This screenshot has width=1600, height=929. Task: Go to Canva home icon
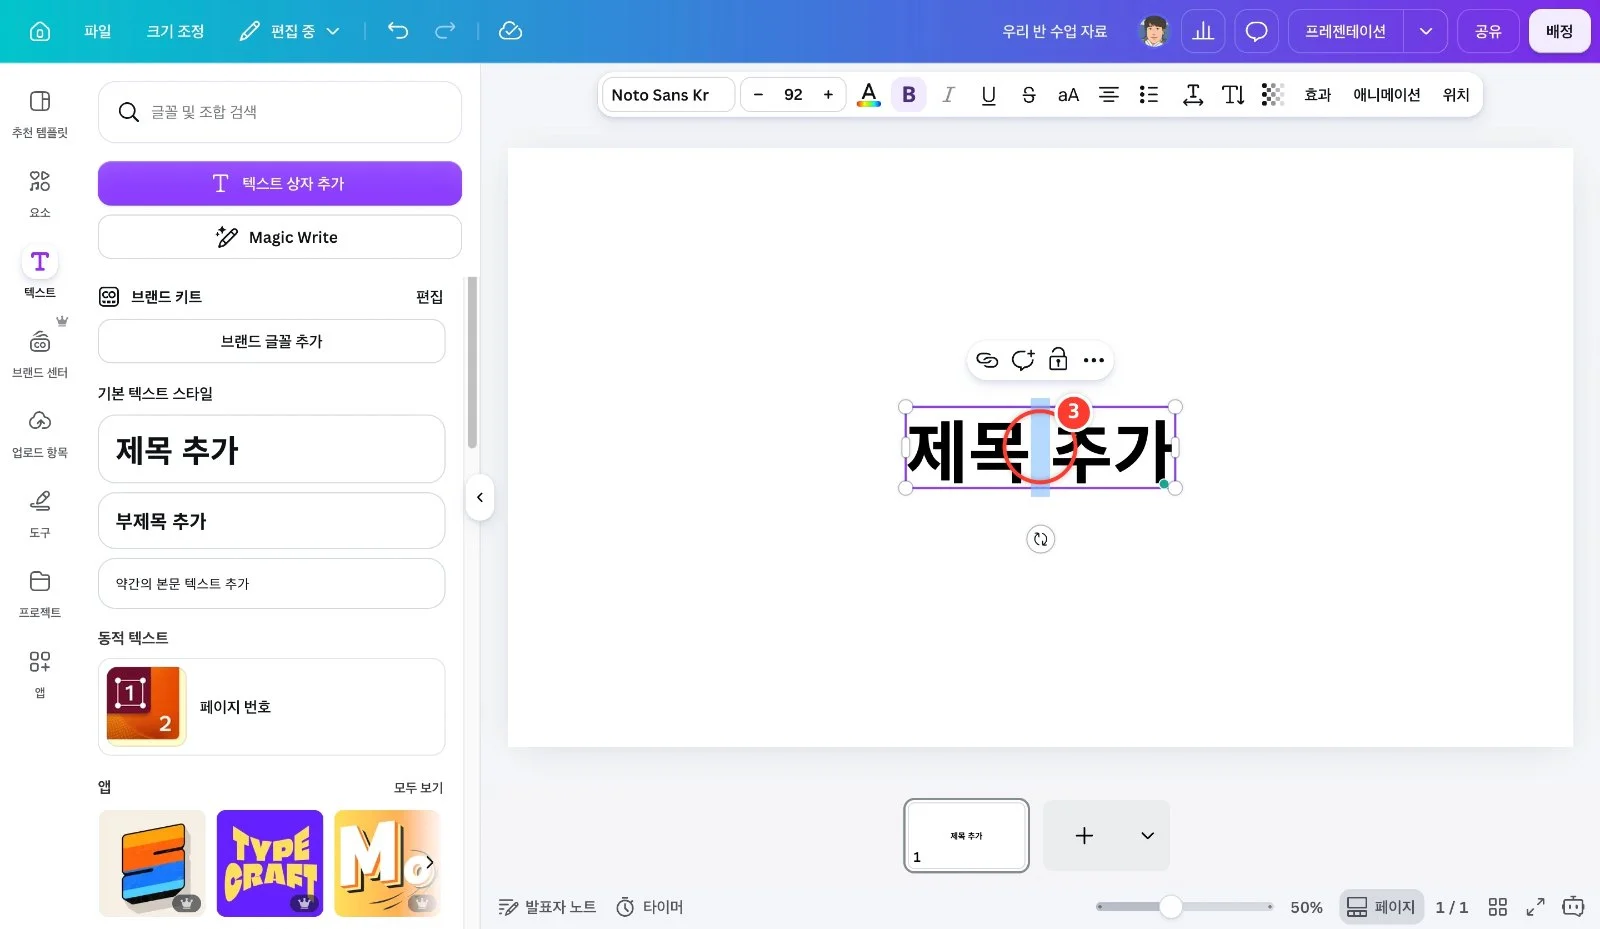tap(40, 31)
